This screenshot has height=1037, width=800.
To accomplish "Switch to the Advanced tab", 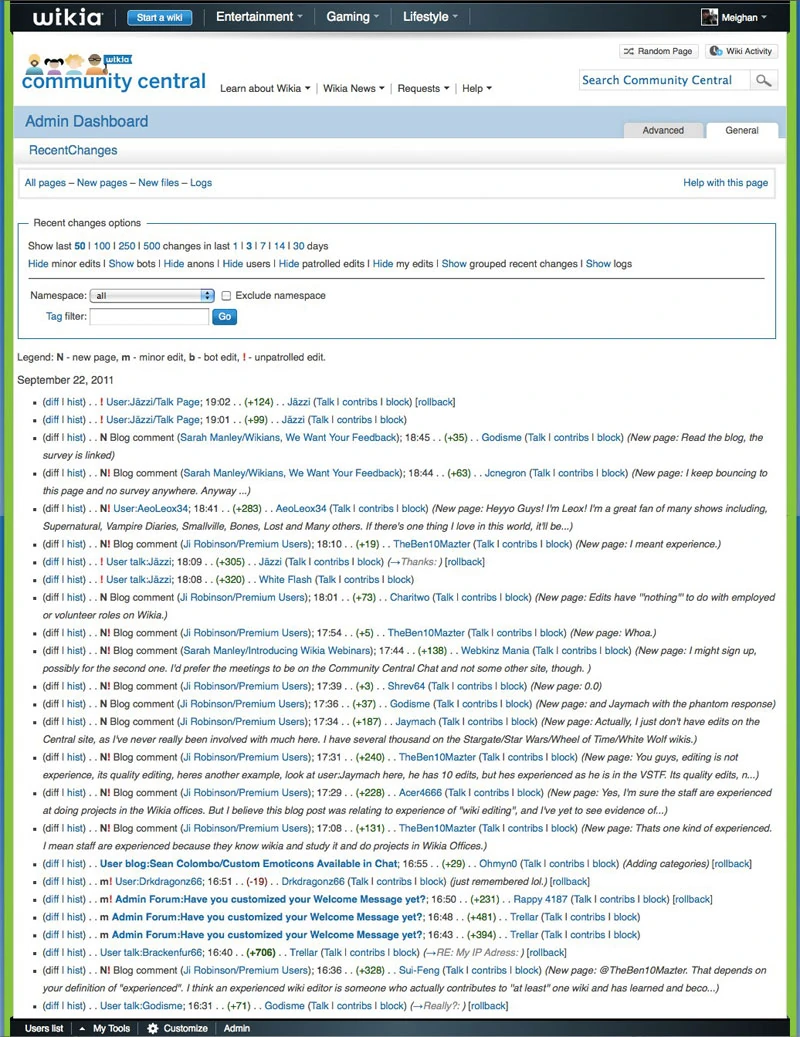I will click(663, 130).
